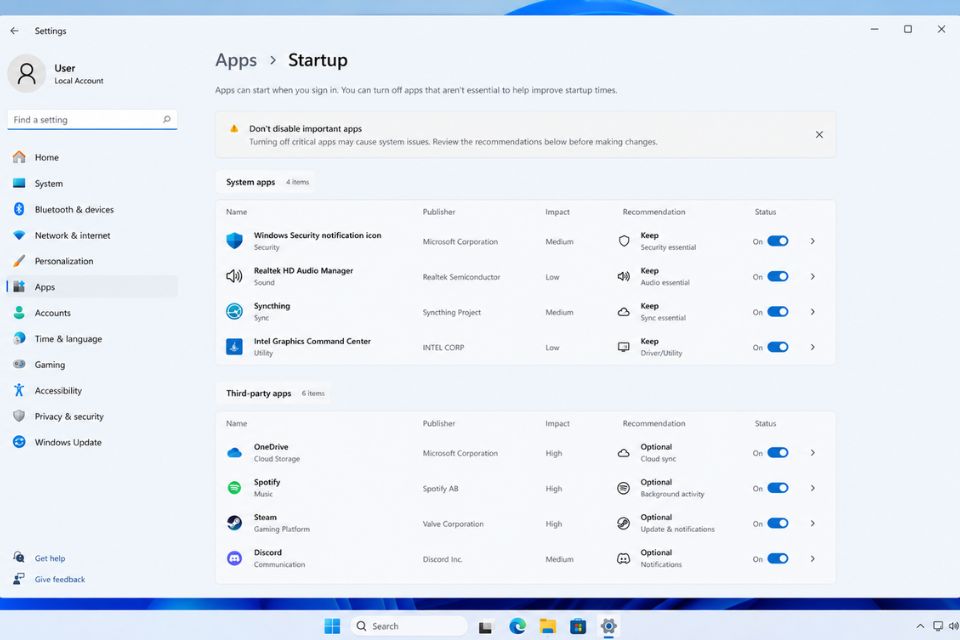The image size is (960, 640).
Task: Click the speaker recommendation icon in Realtek row
Action: 624,276
